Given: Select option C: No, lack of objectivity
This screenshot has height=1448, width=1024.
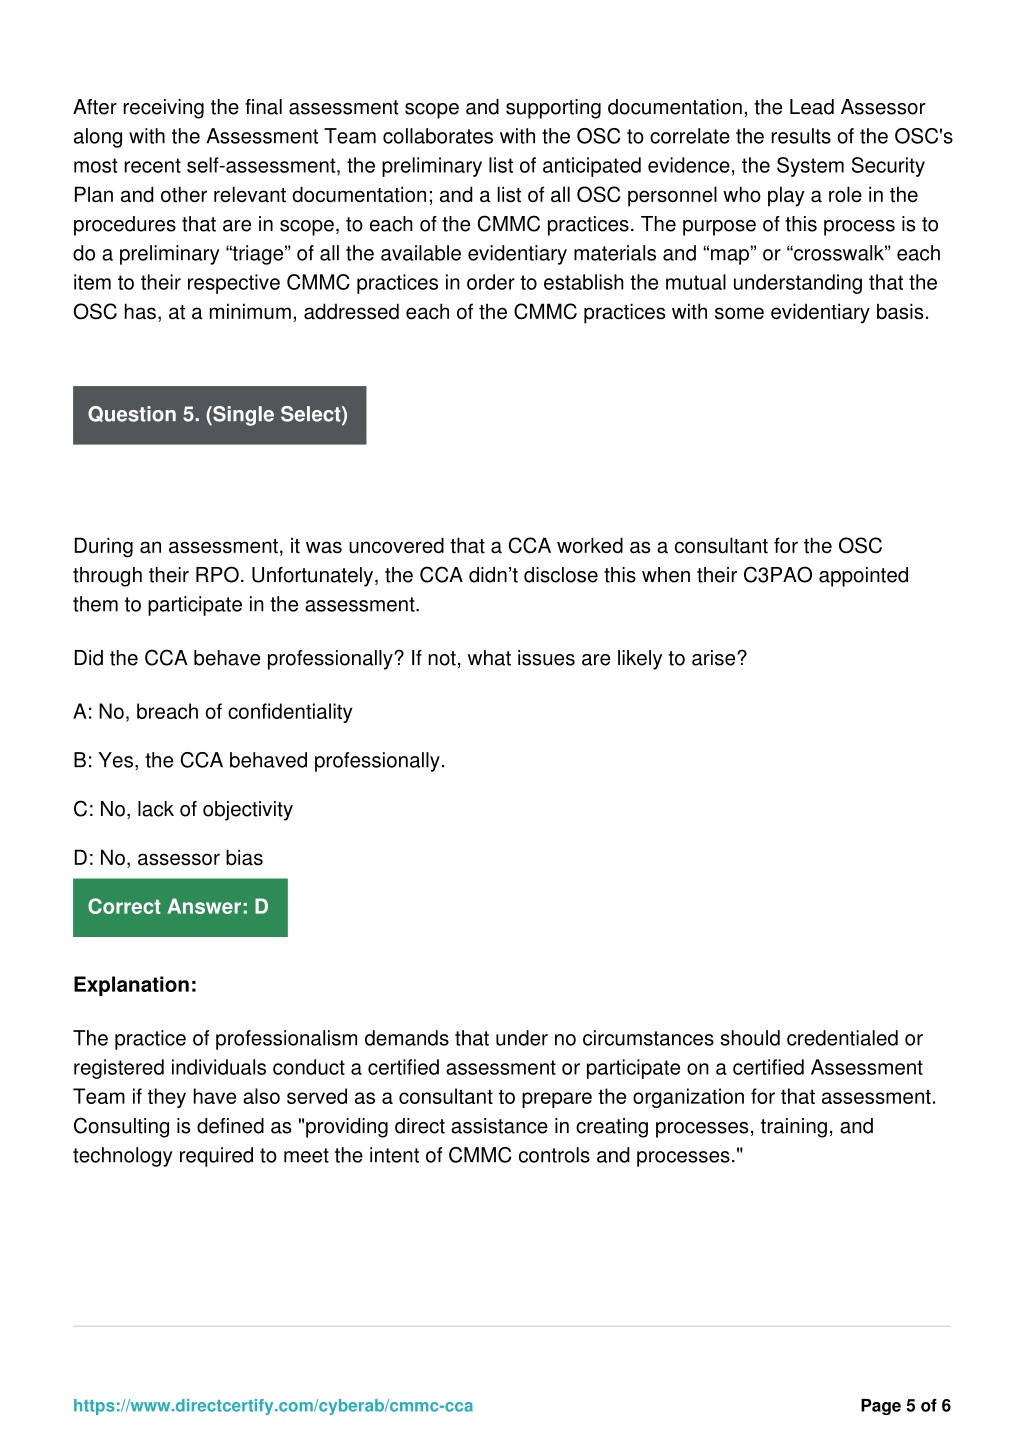Looking at the screenshot, I should click(x=183, y=809).
